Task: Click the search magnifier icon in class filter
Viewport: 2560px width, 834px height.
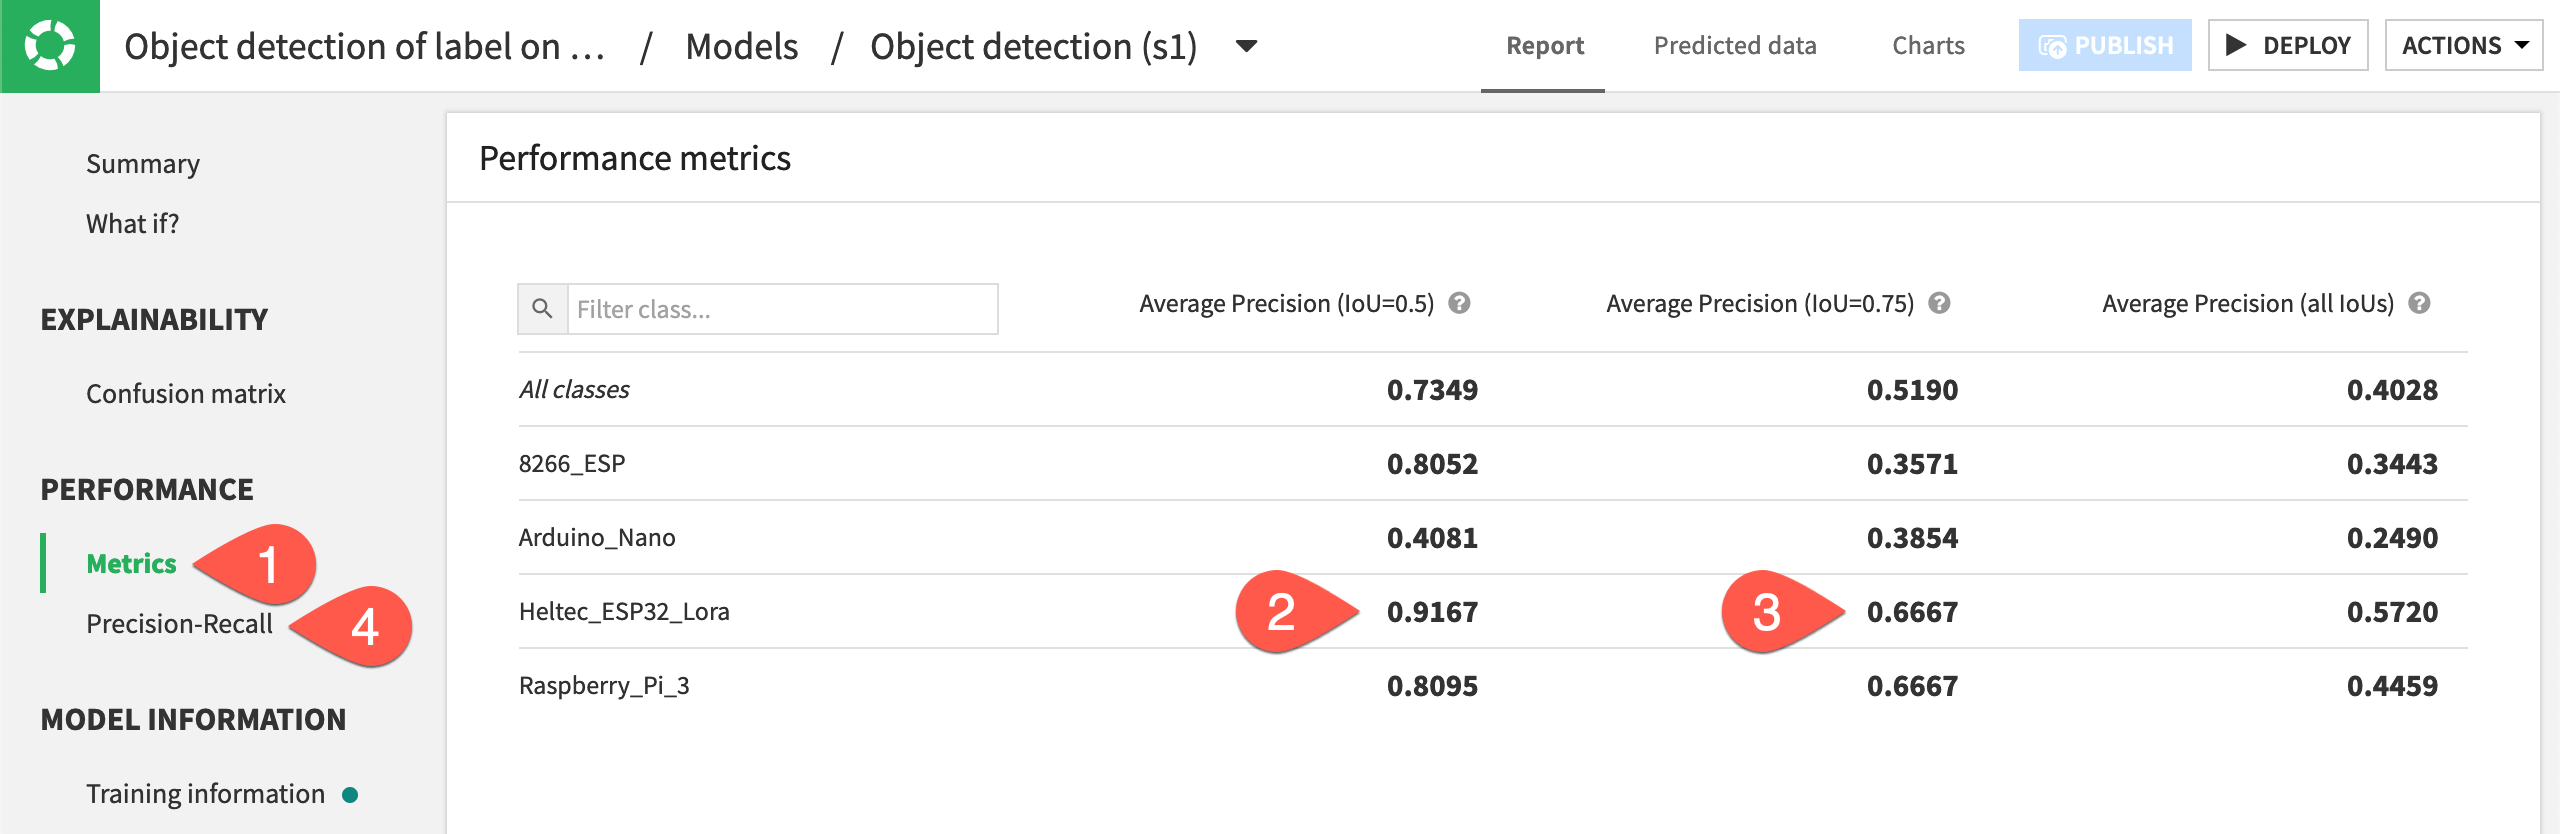Action: (542, 309)
